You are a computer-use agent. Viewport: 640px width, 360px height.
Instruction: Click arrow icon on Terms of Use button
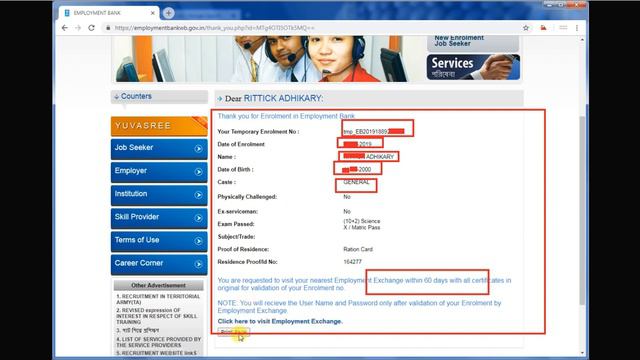(x=198, y=241)
